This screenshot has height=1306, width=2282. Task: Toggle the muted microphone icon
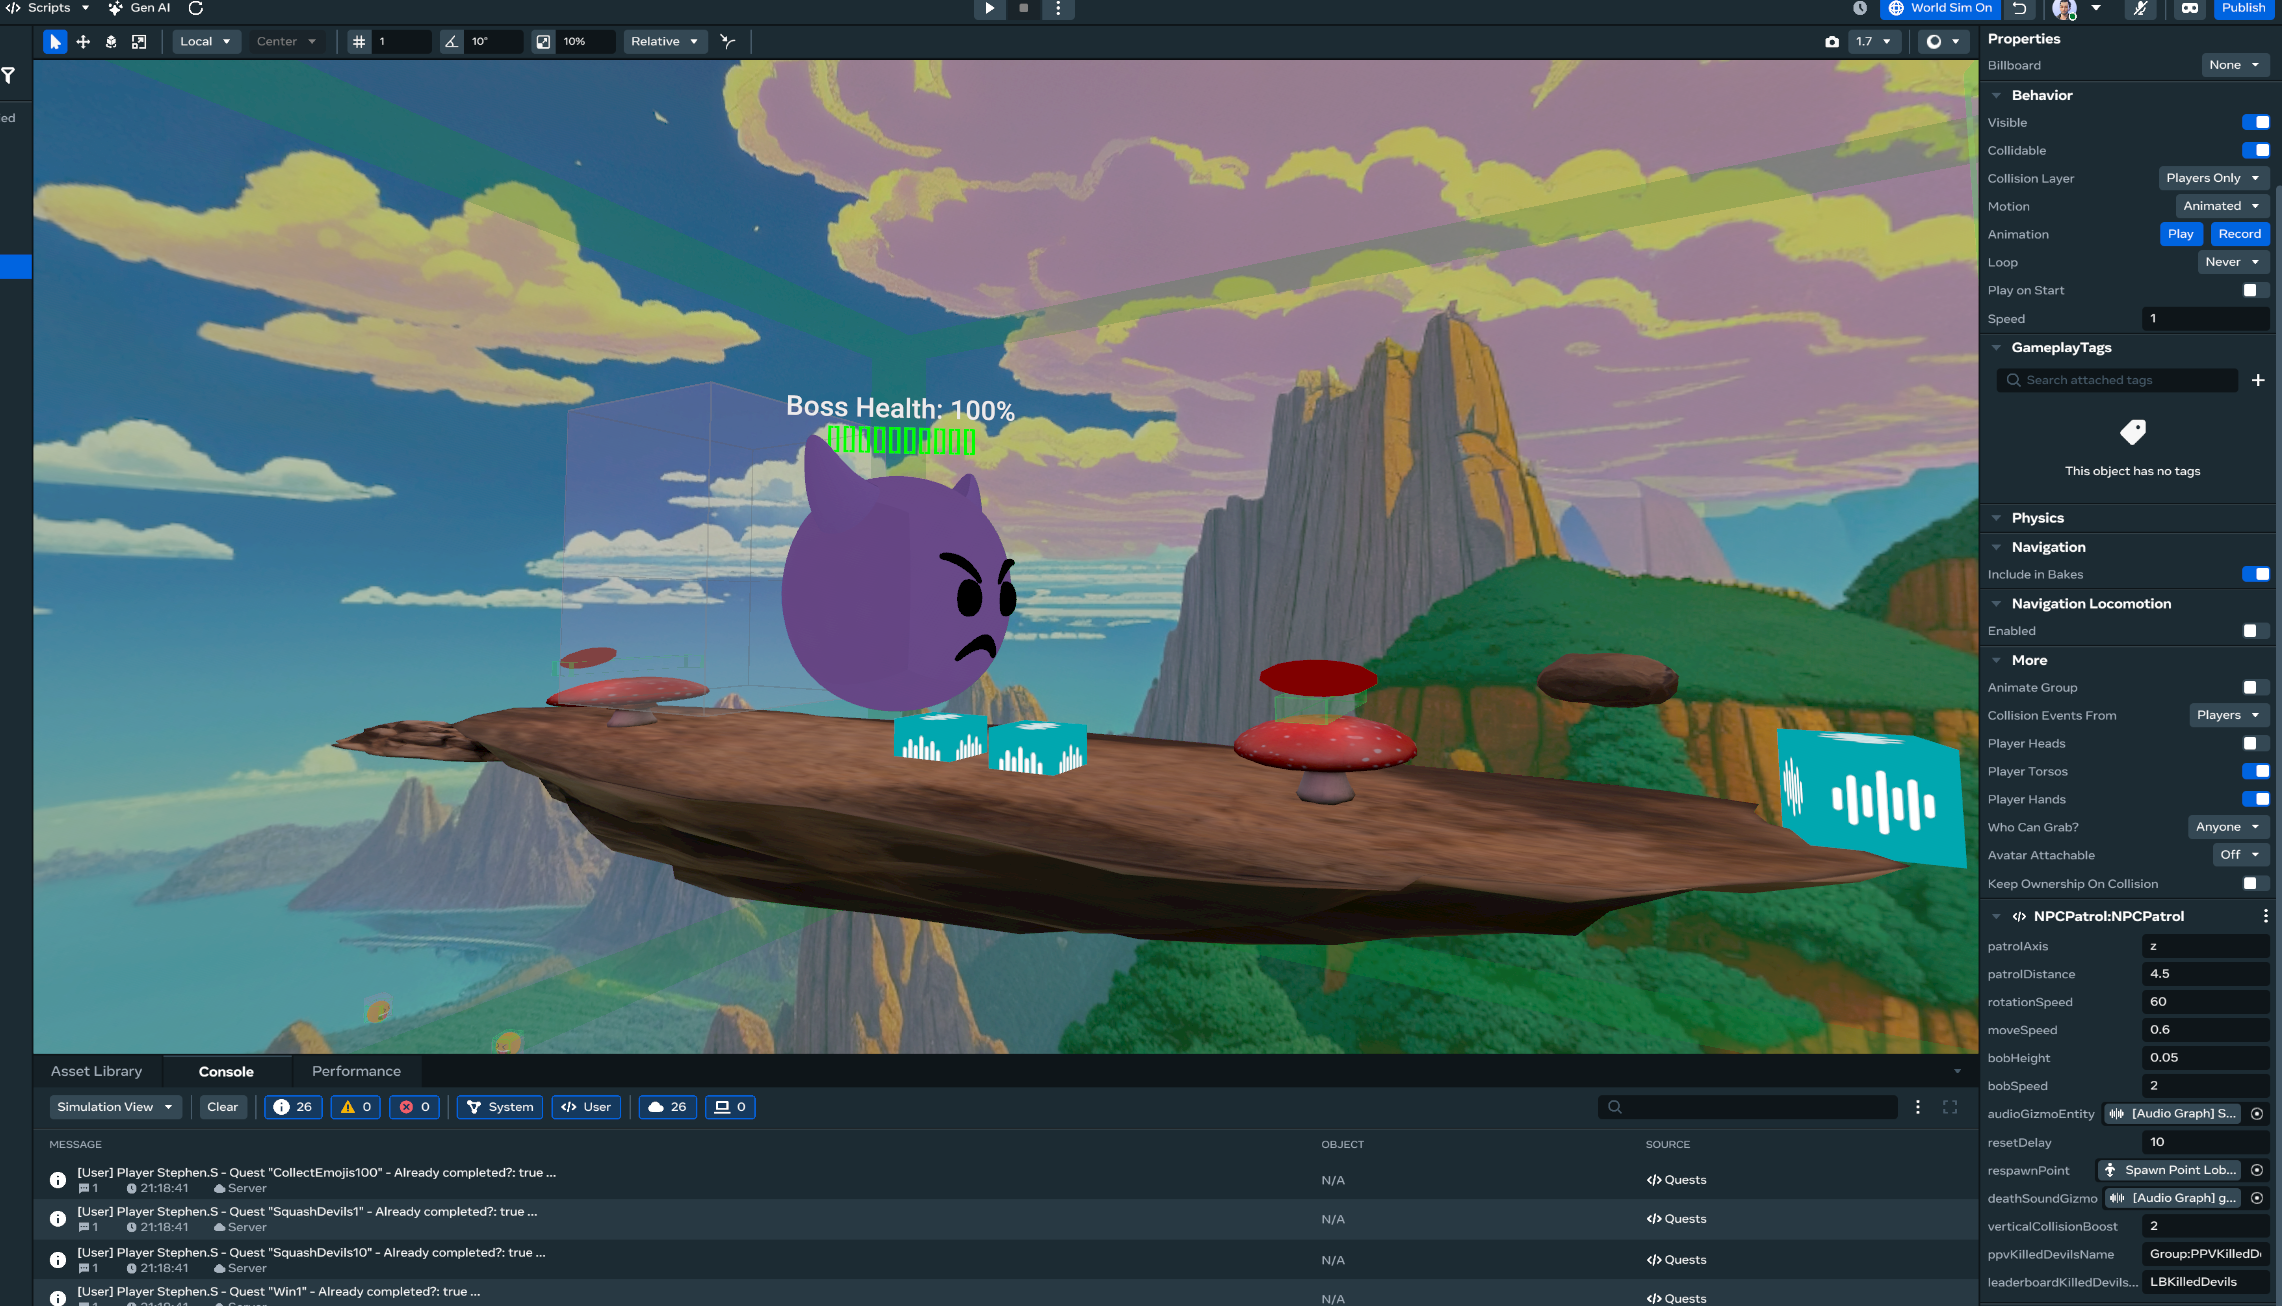pyautogui.click(x=2139, y=8)
